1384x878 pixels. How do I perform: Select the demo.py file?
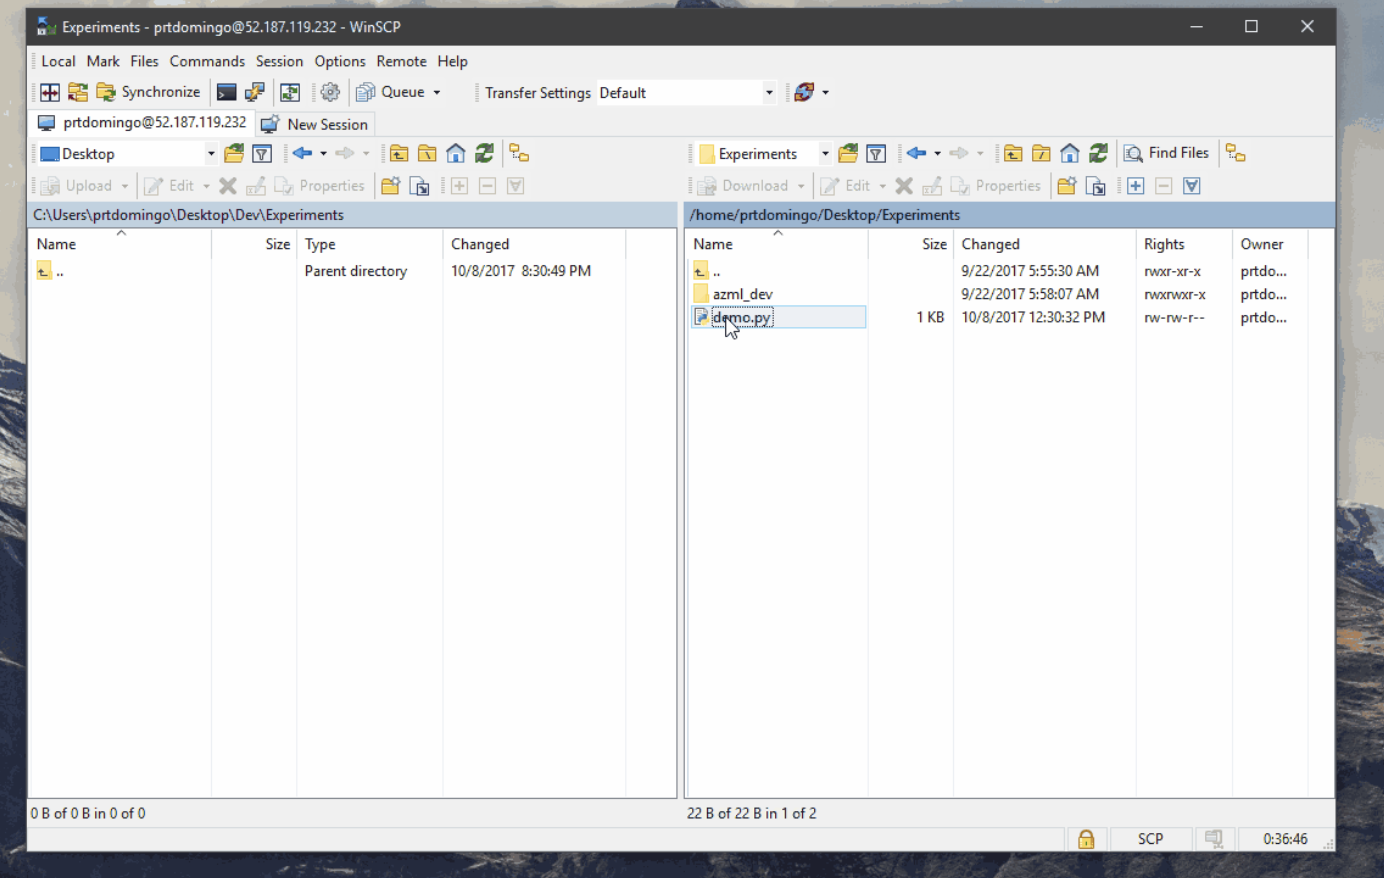coord(742,318)
